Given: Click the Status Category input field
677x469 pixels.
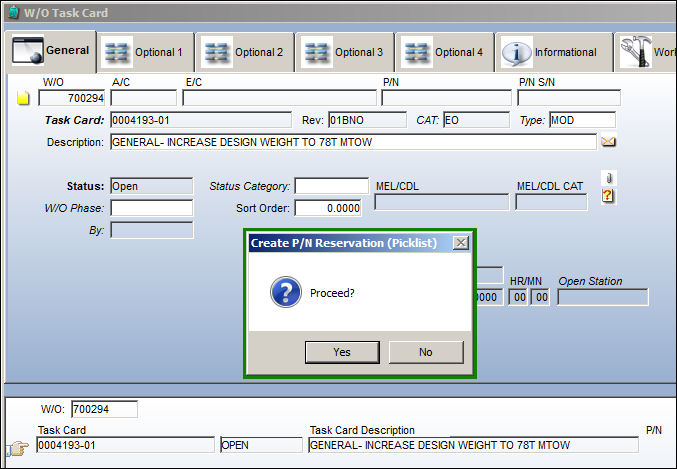Looking at the screenshot, I should (x=332, y=186).
